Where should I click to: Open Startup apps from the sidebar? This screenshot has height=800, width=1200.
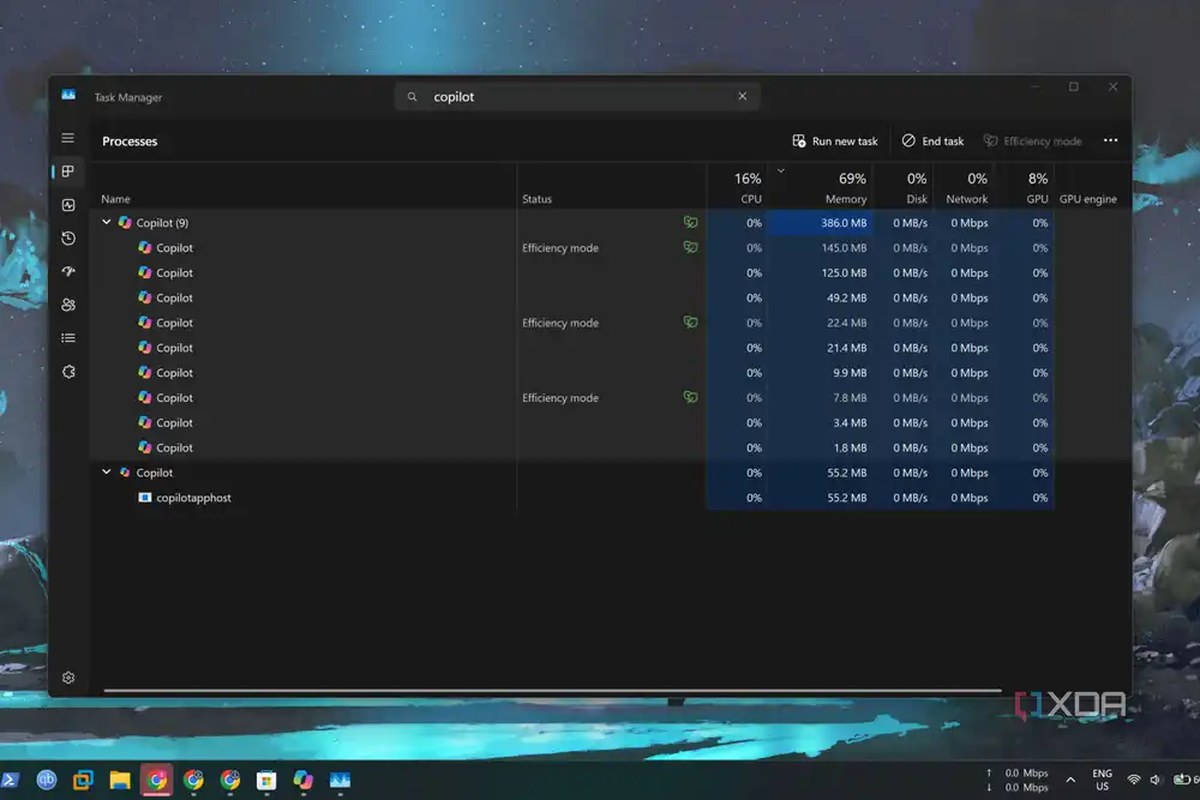tap(68, 271)
